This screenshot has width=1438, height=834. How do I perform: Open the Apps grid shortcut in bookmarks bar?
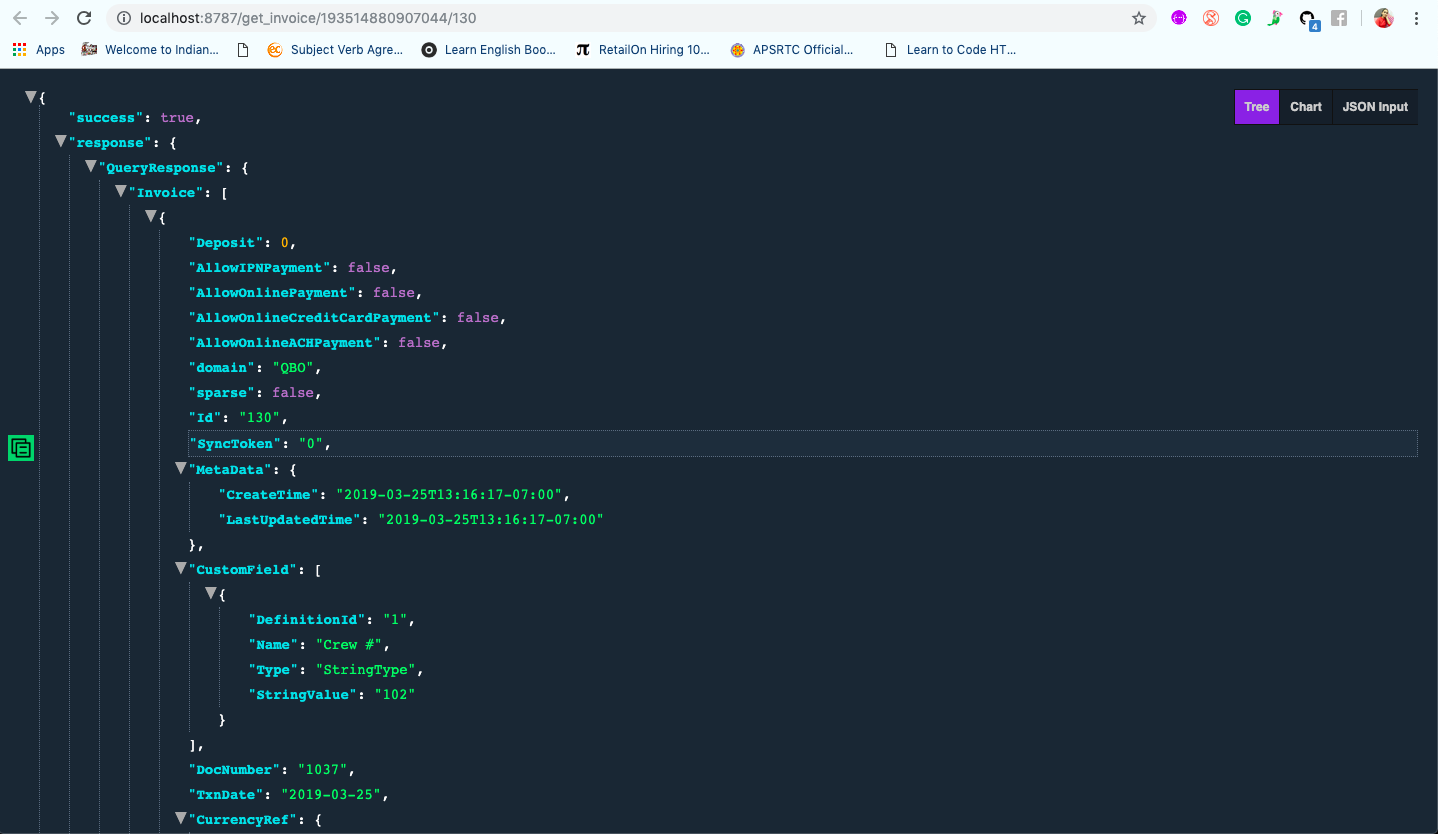pyautogui.click(x=39, y=49)
